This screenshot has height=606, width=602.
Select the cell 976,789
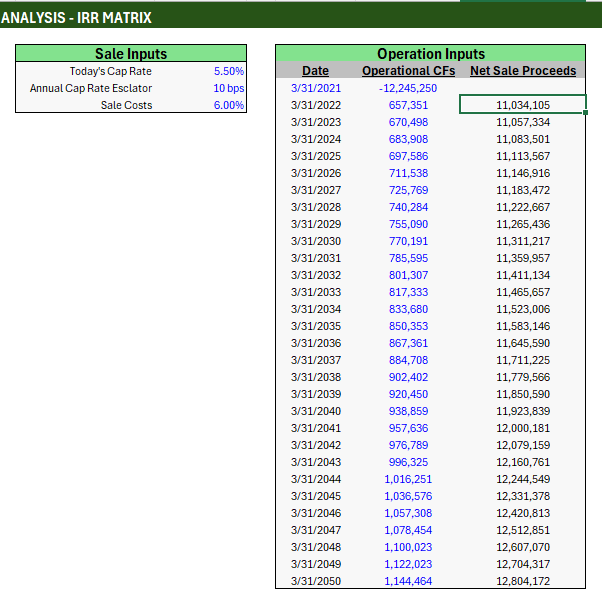pyautogui.click(x=408, y=445)
